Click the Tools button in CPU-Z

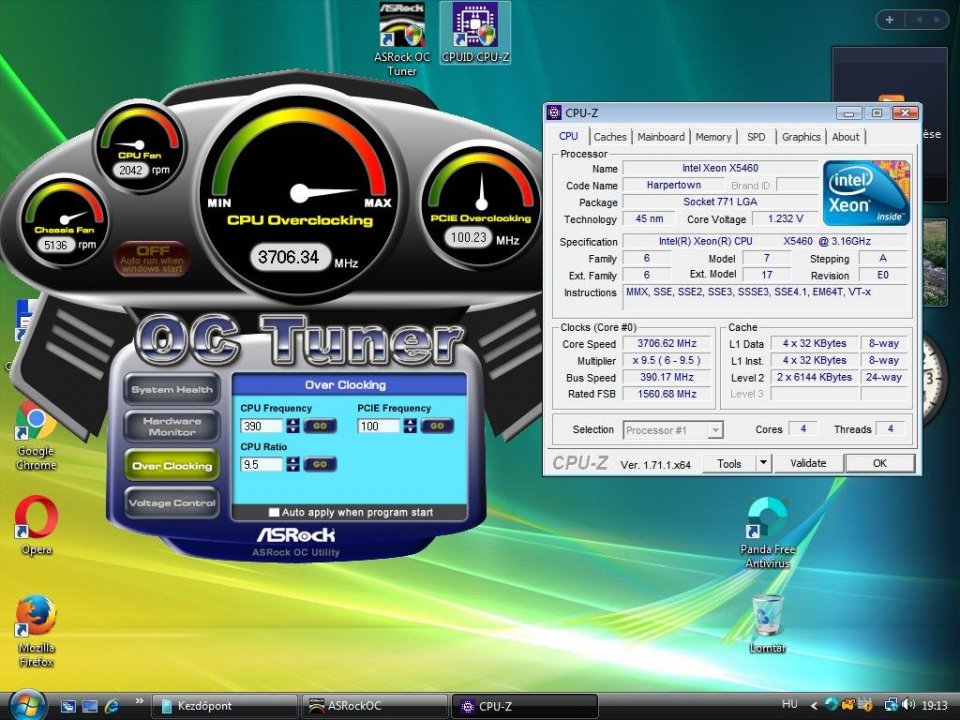pos(729,463)
